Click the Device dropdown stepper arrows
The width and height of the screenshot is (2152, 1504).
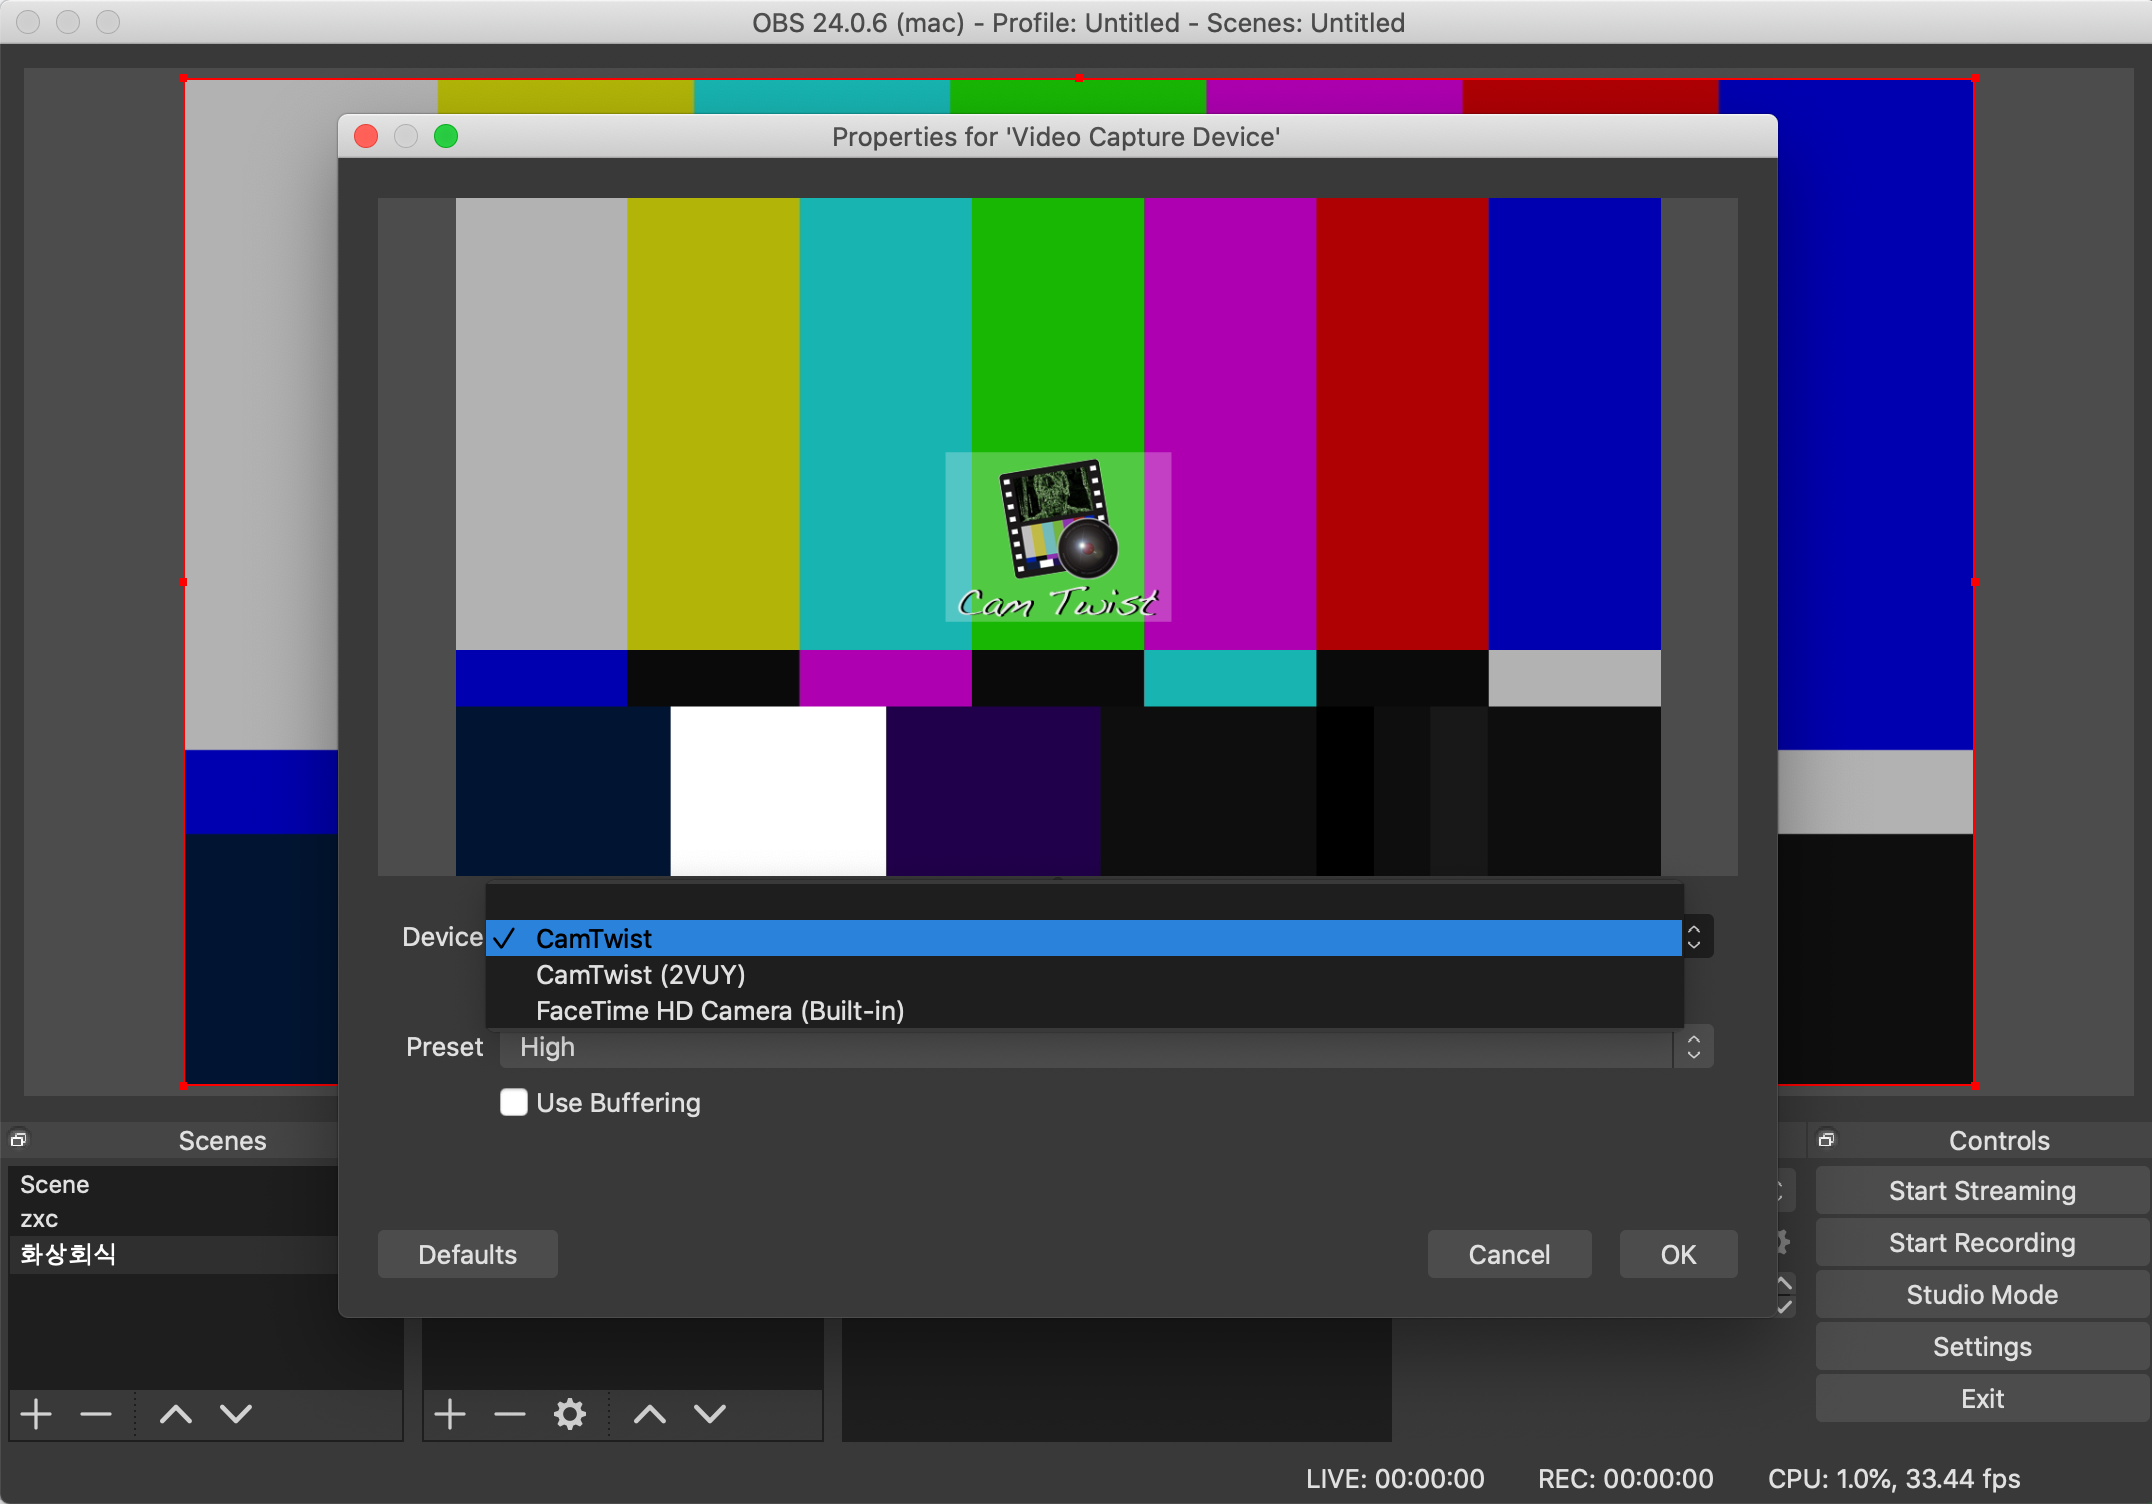tap(1694, 937)
